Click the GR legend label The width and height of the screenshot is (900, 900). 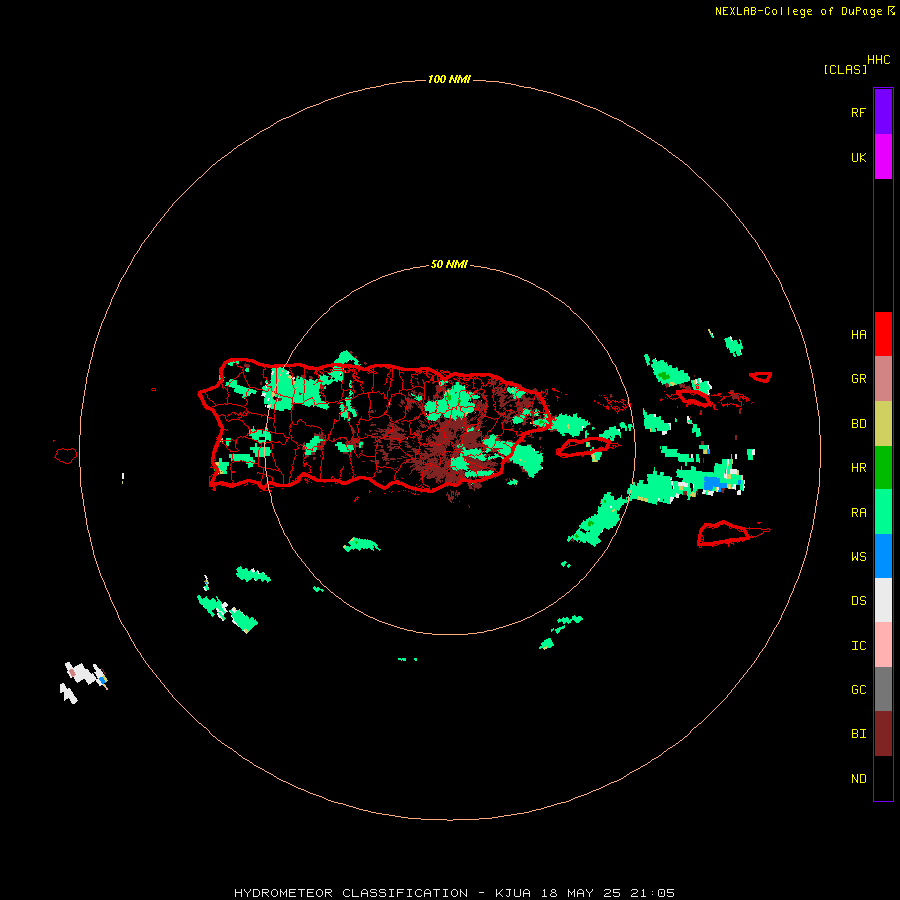858,379
